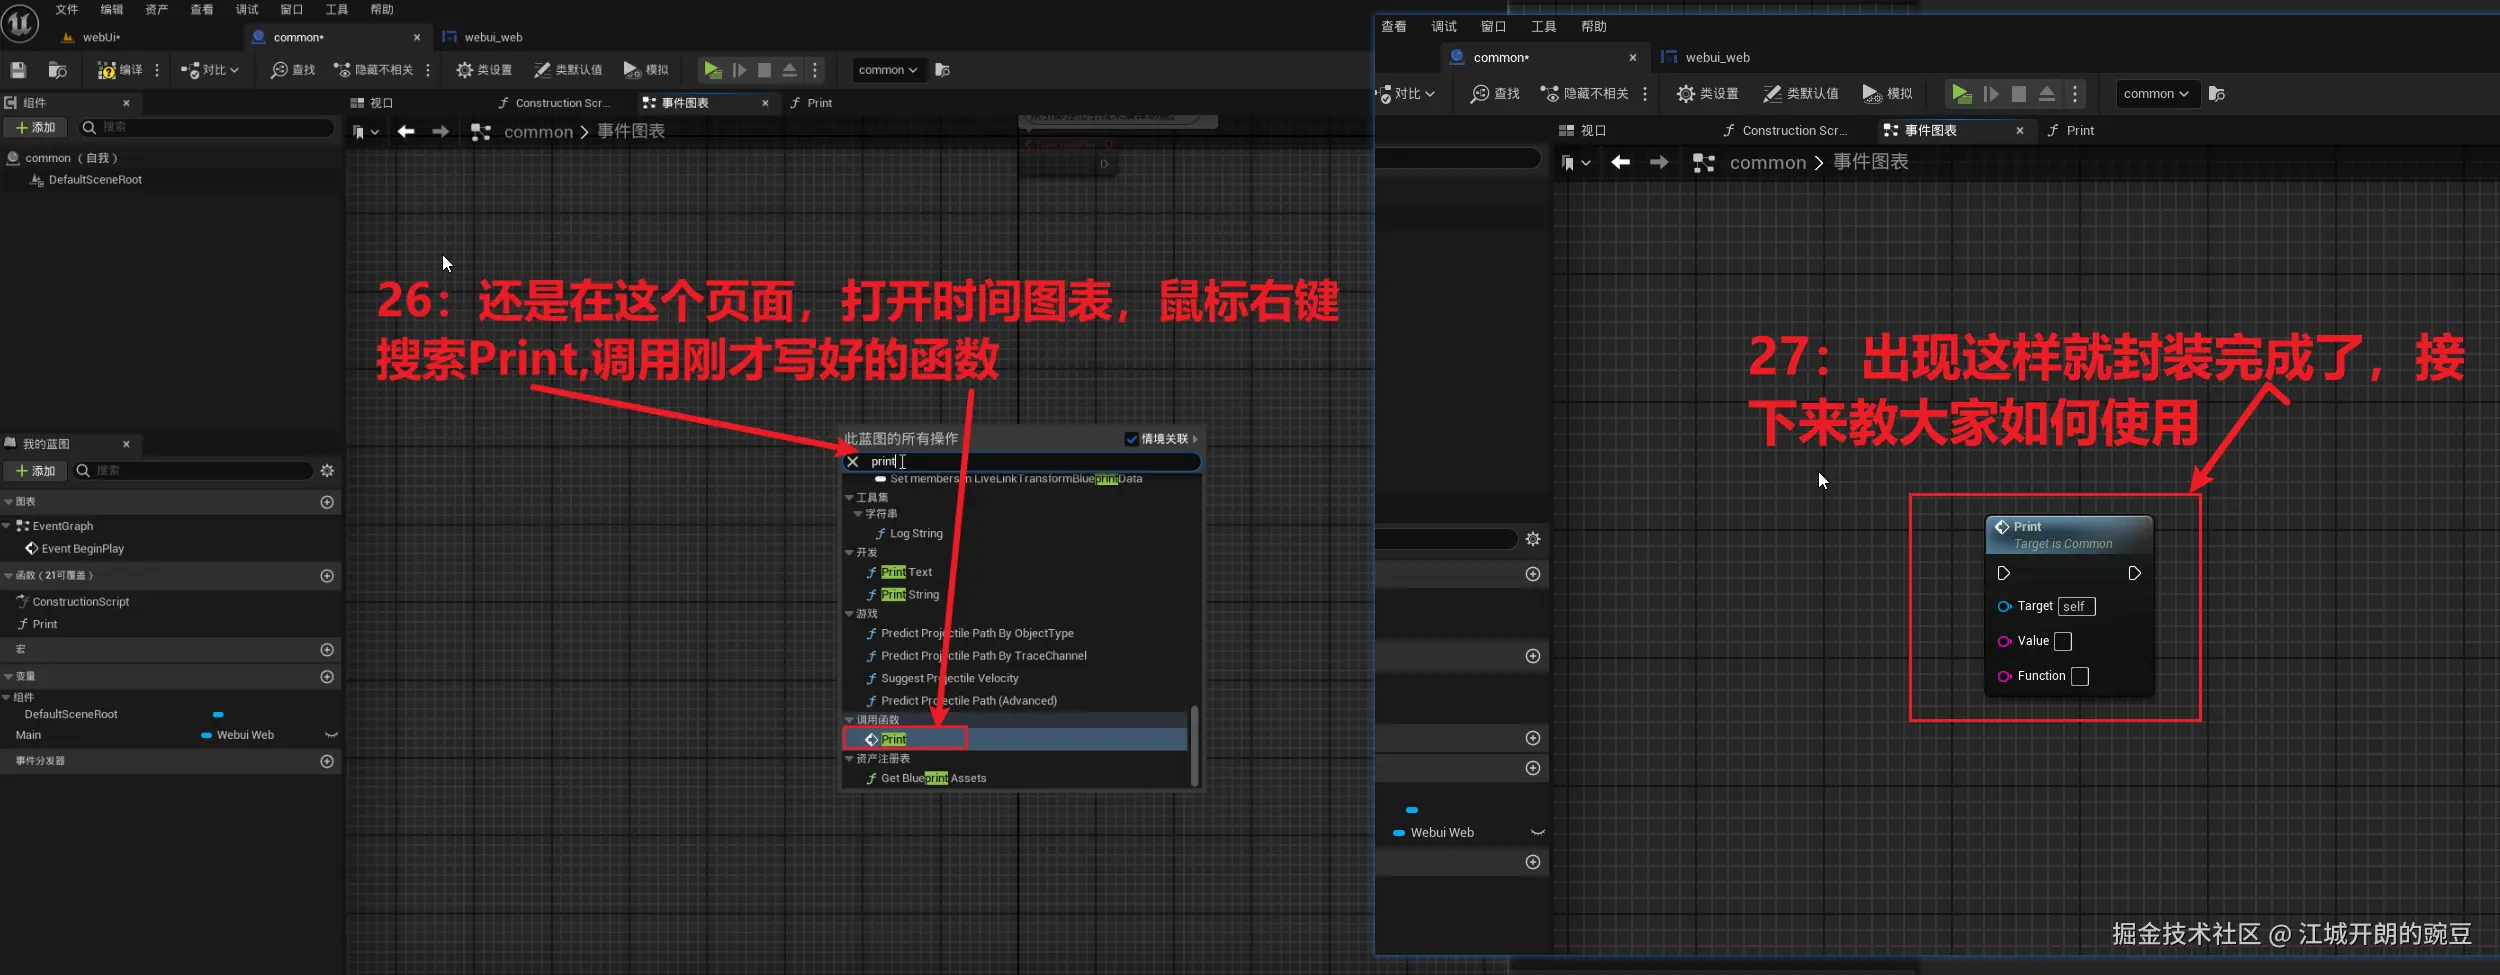
Task: Click 模拟 simulate button in left window
Action: tap(646, 70)
